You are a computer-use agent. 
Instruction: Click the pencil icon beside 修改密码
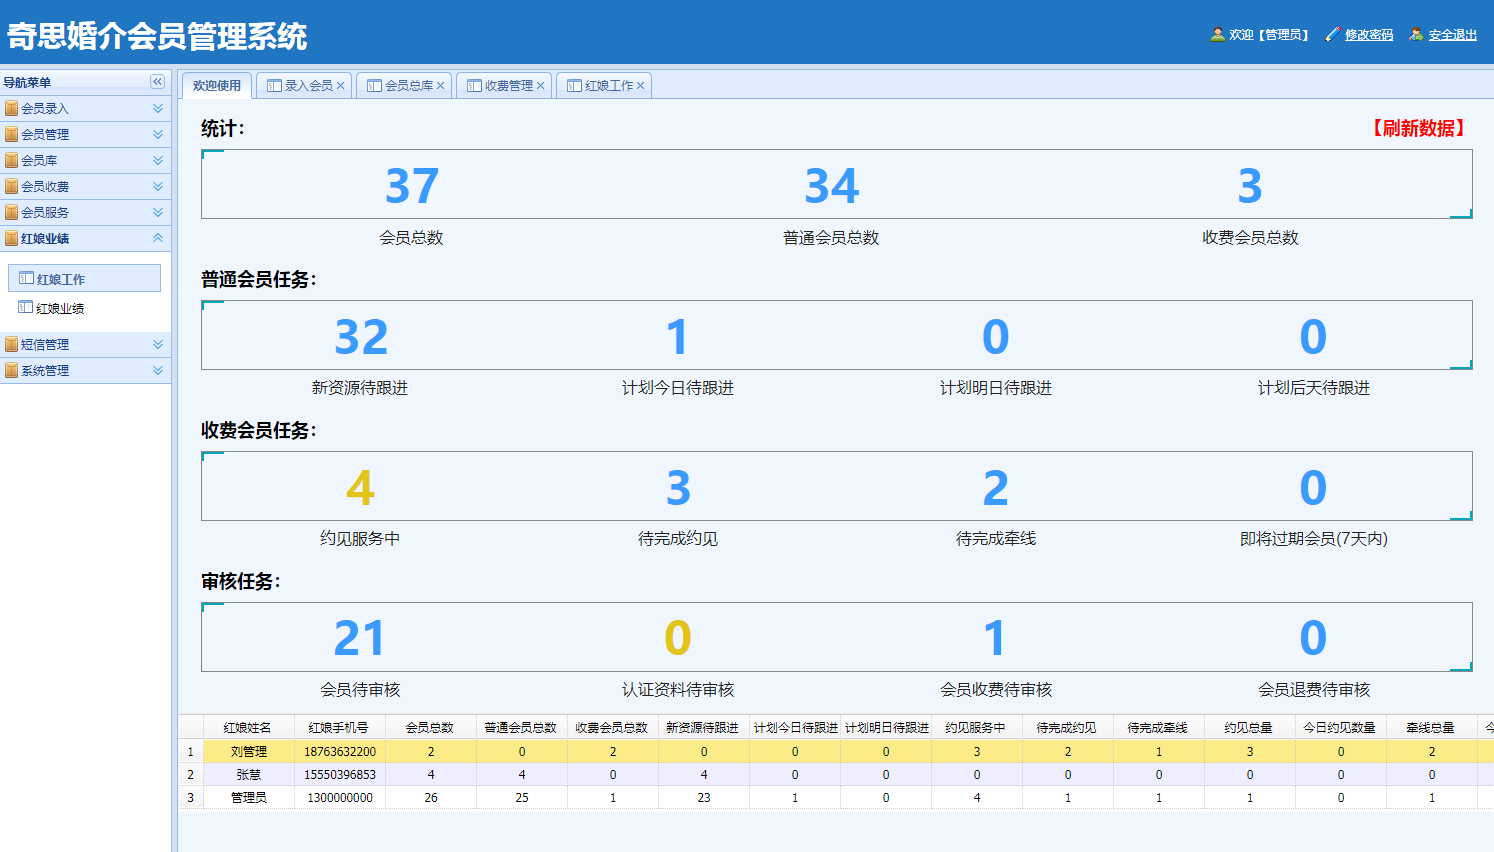1332,34
